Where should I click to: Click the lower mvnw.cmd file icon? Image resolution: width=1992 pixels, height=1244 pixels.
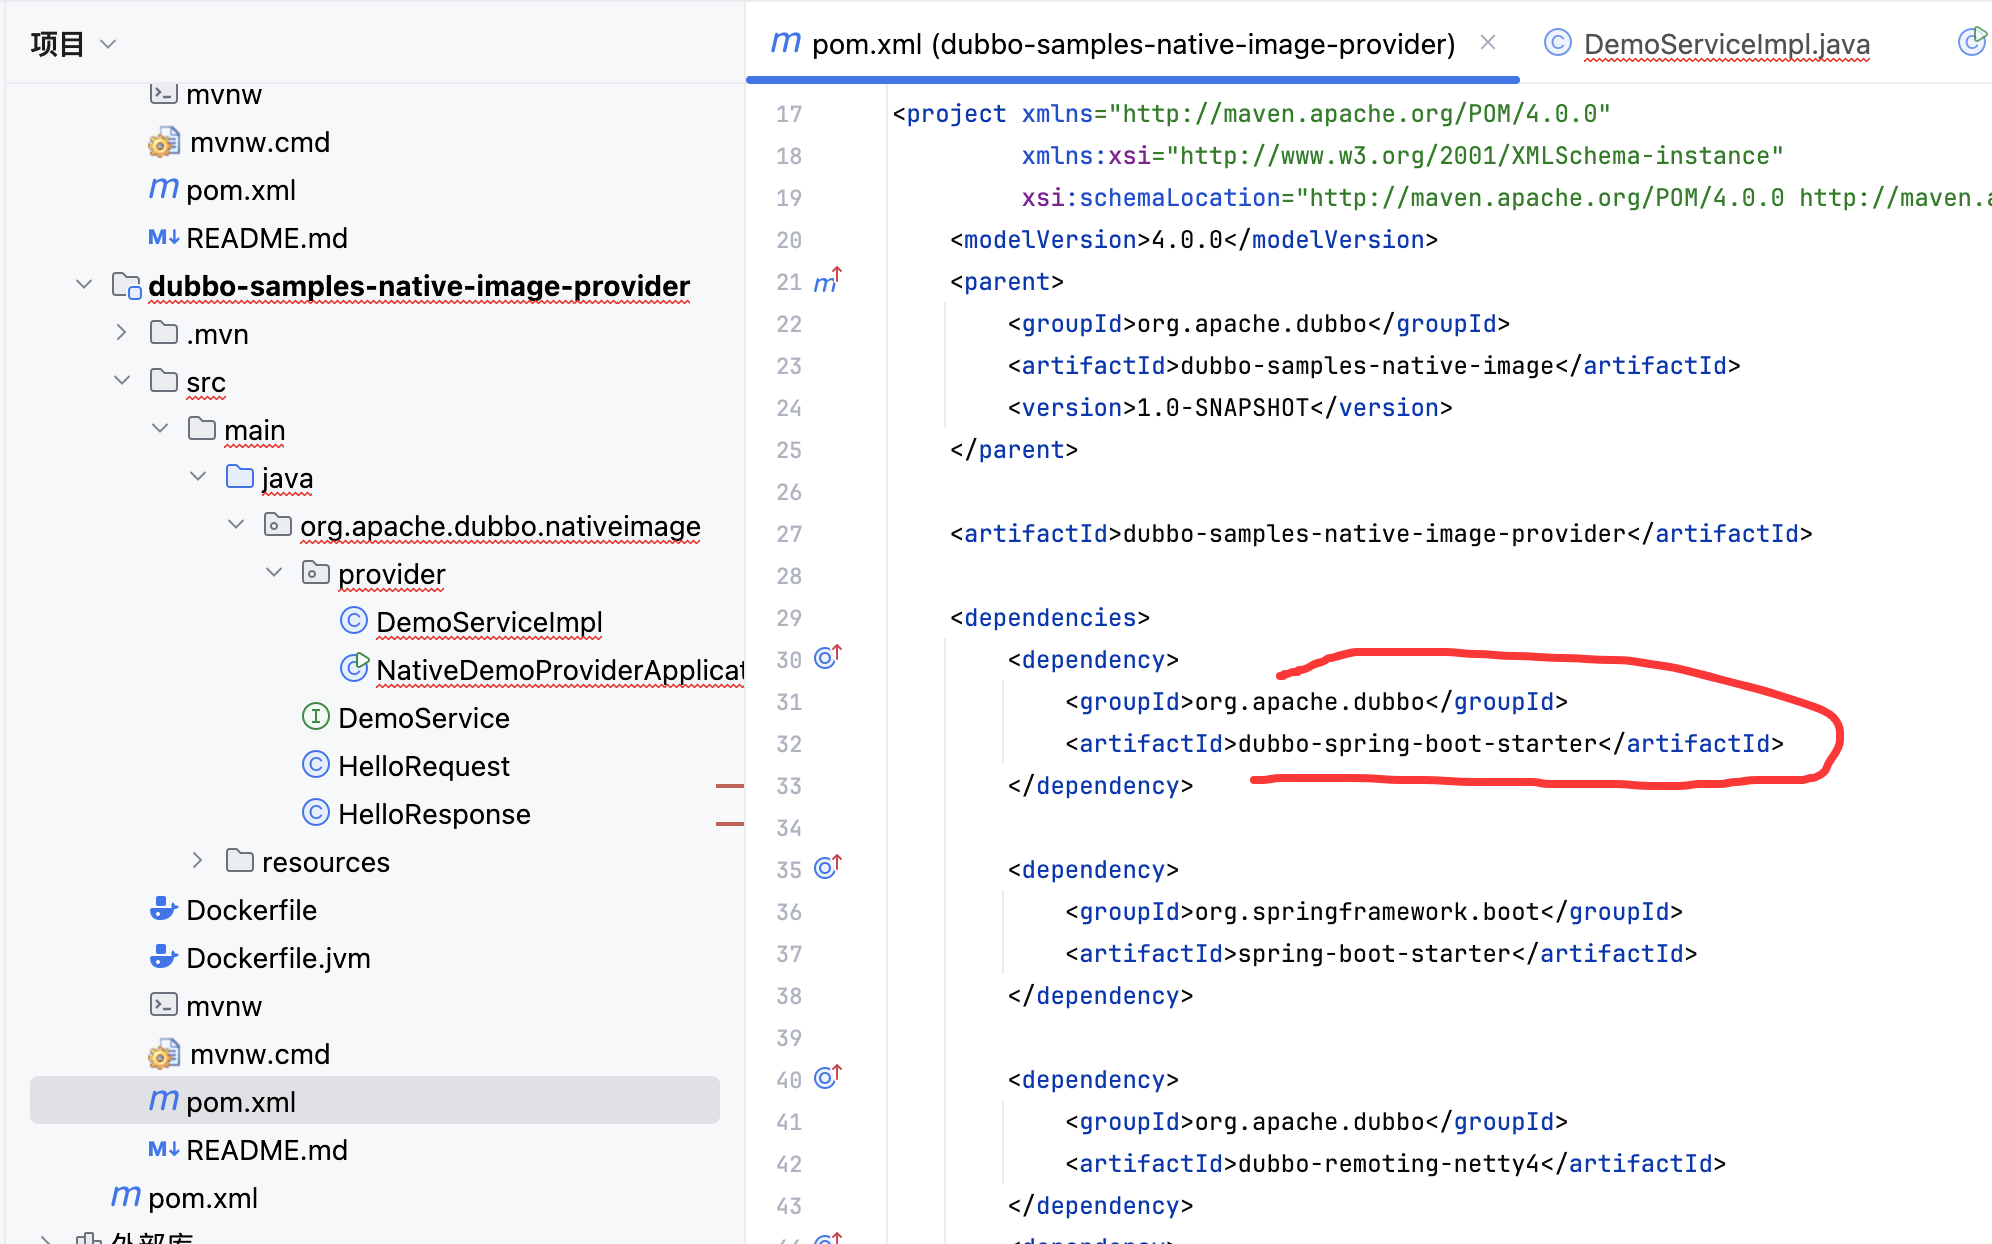pos(164,1053)
